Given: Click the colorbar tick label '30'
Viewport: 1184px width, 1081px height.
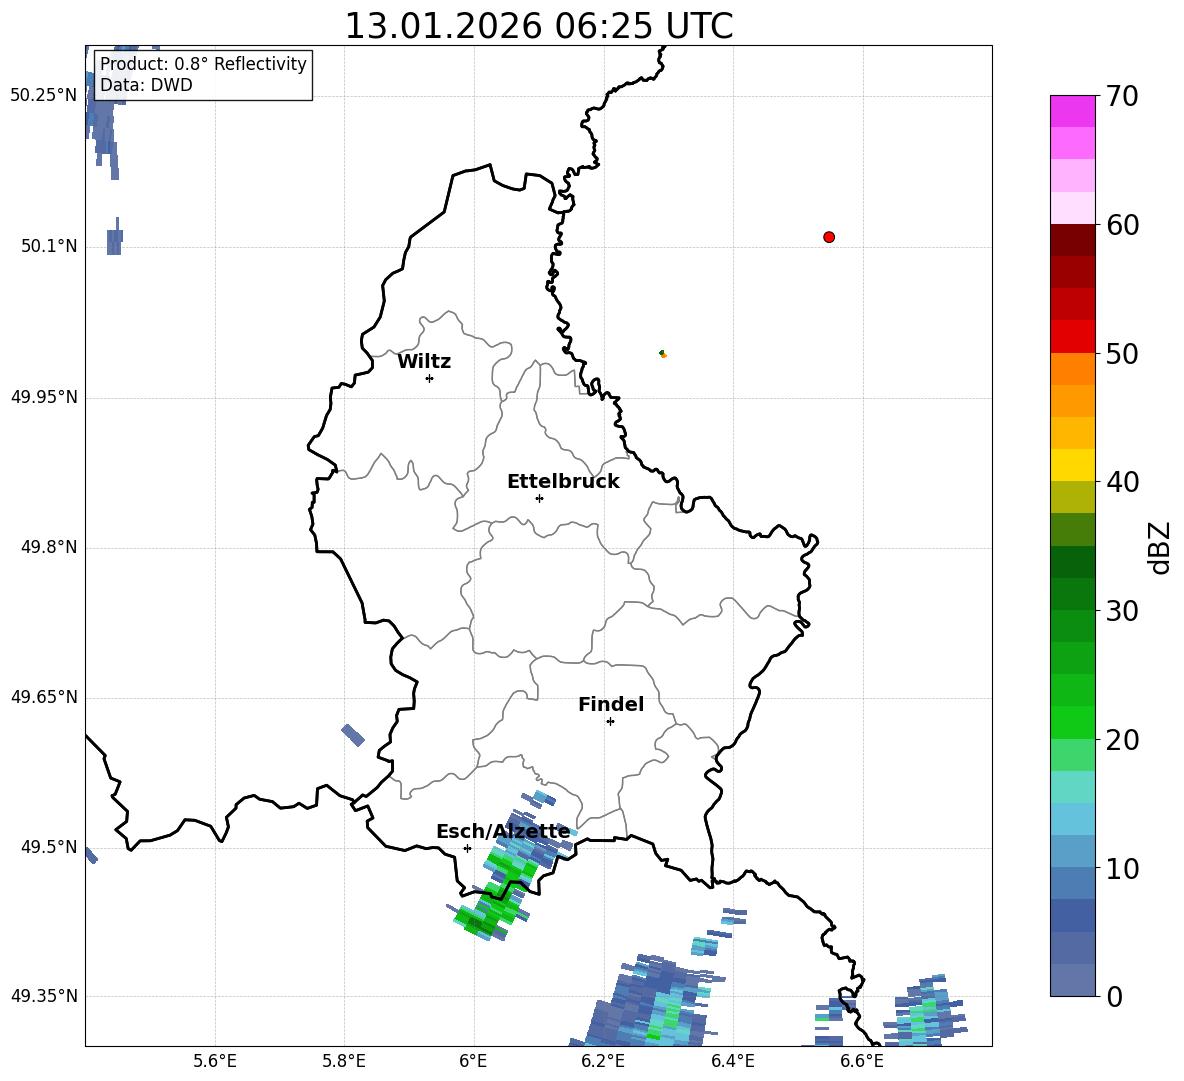Looking at the screenshot, I should click(x=1122, y=611).
